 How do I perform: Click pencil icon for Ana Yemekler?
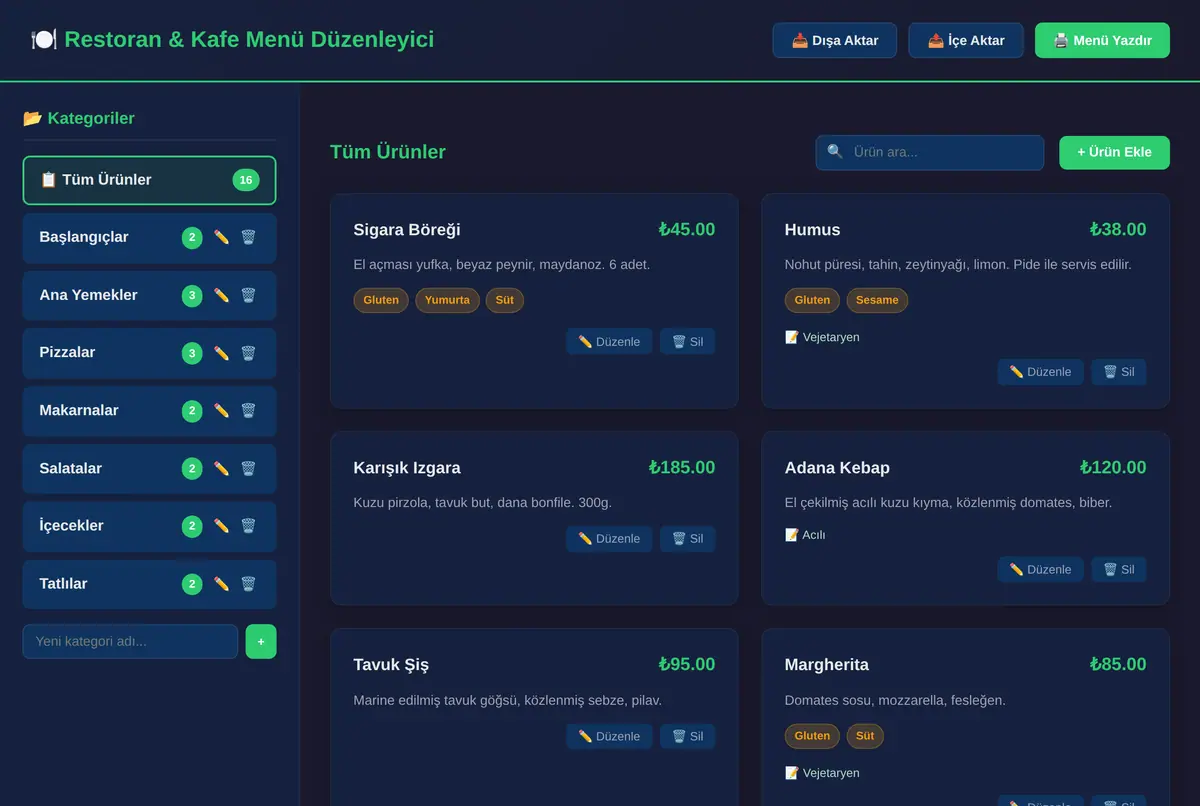(x=221, y=296)
